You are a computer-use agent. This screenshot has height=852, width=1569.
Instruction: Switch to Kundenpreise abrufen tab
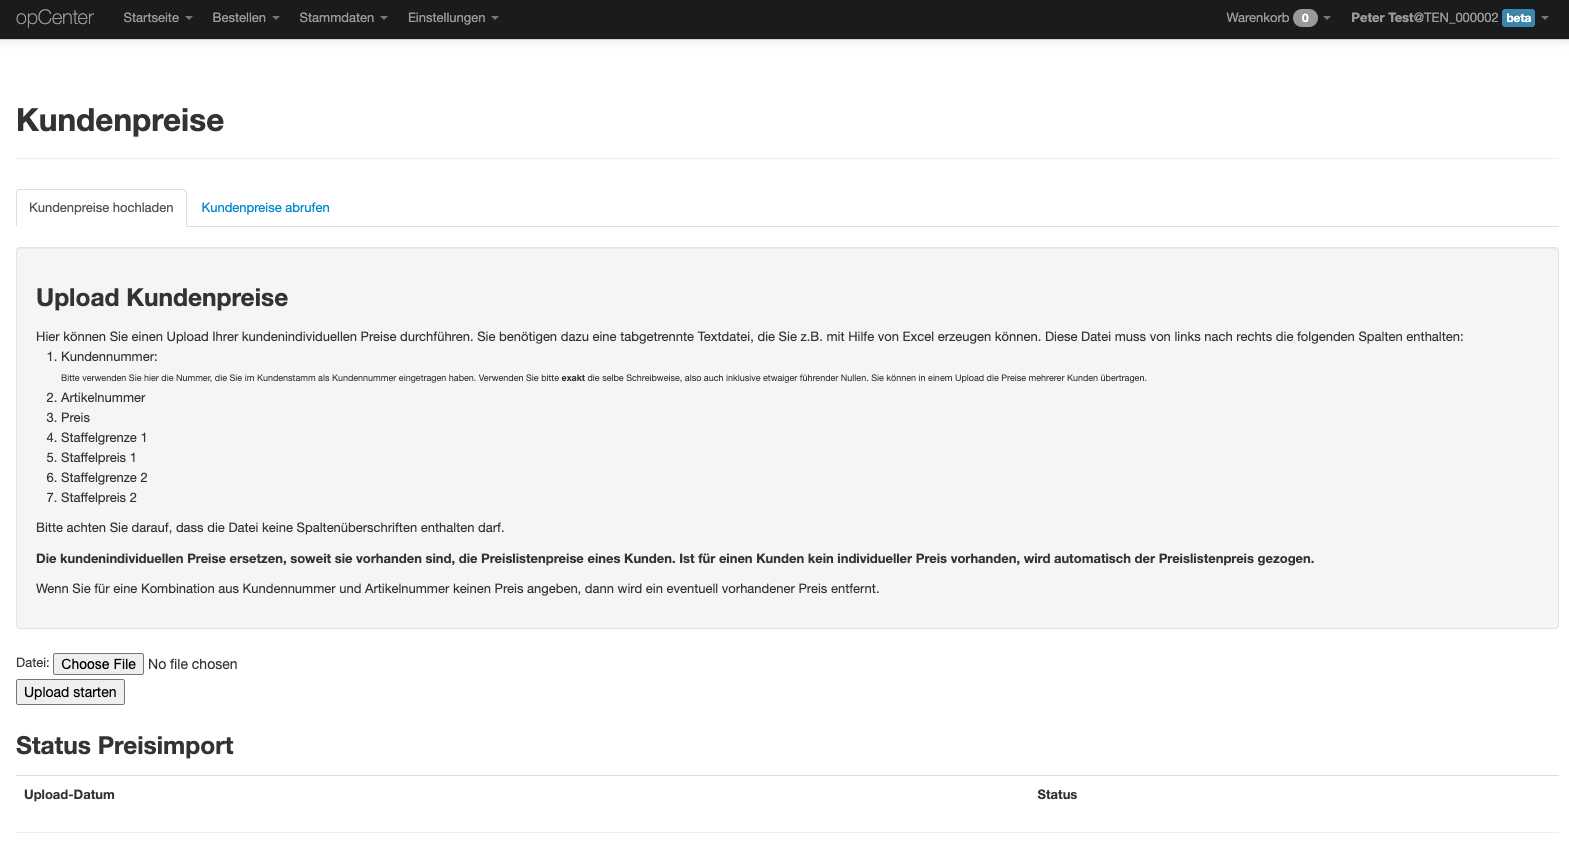[265, 208]
